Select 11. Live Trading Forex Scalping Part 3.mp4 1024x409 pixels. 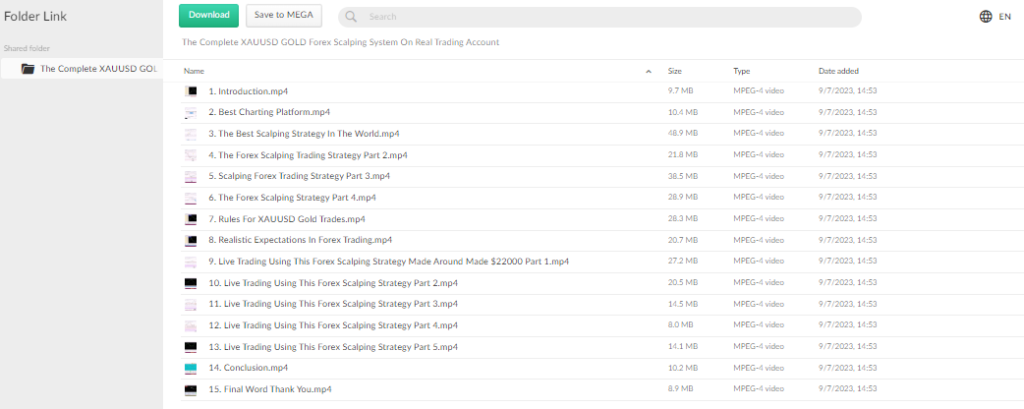[333, 304]
